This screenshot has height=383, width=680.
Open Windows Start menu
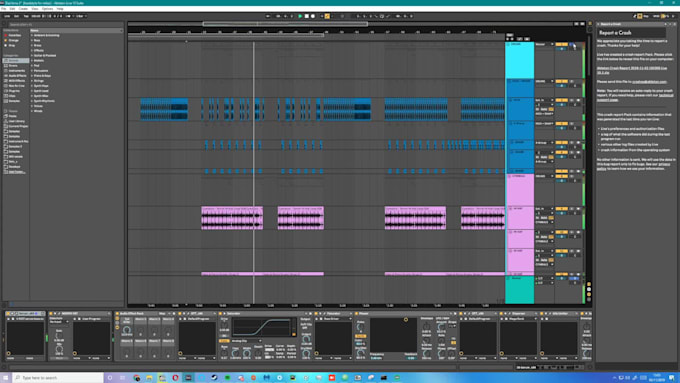[5, 378]
